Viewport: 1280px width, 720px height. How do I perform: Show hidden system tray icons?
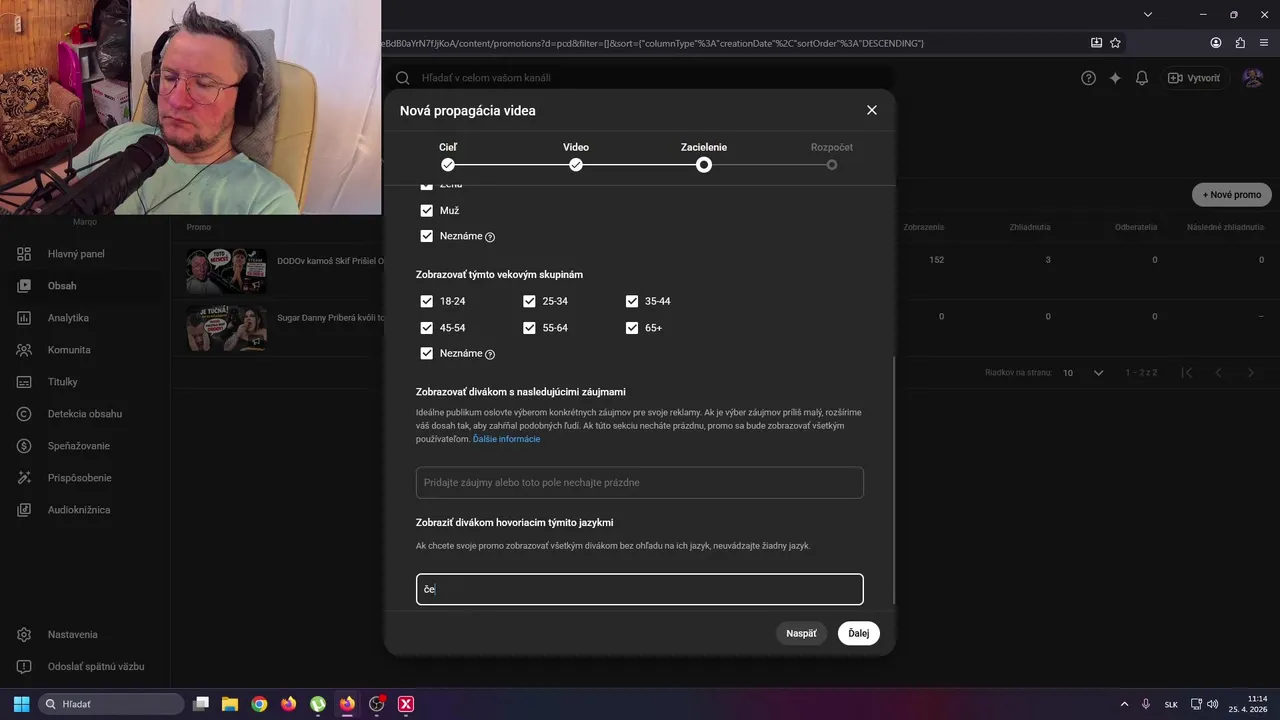[1124, 704]
